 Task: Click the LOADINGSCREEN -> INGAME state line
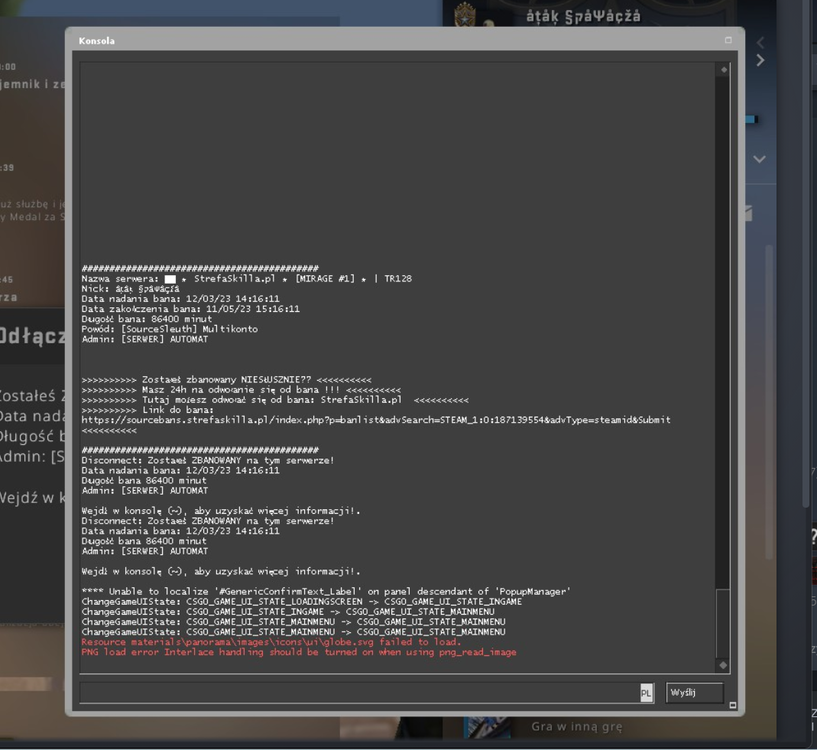point(302,601)
